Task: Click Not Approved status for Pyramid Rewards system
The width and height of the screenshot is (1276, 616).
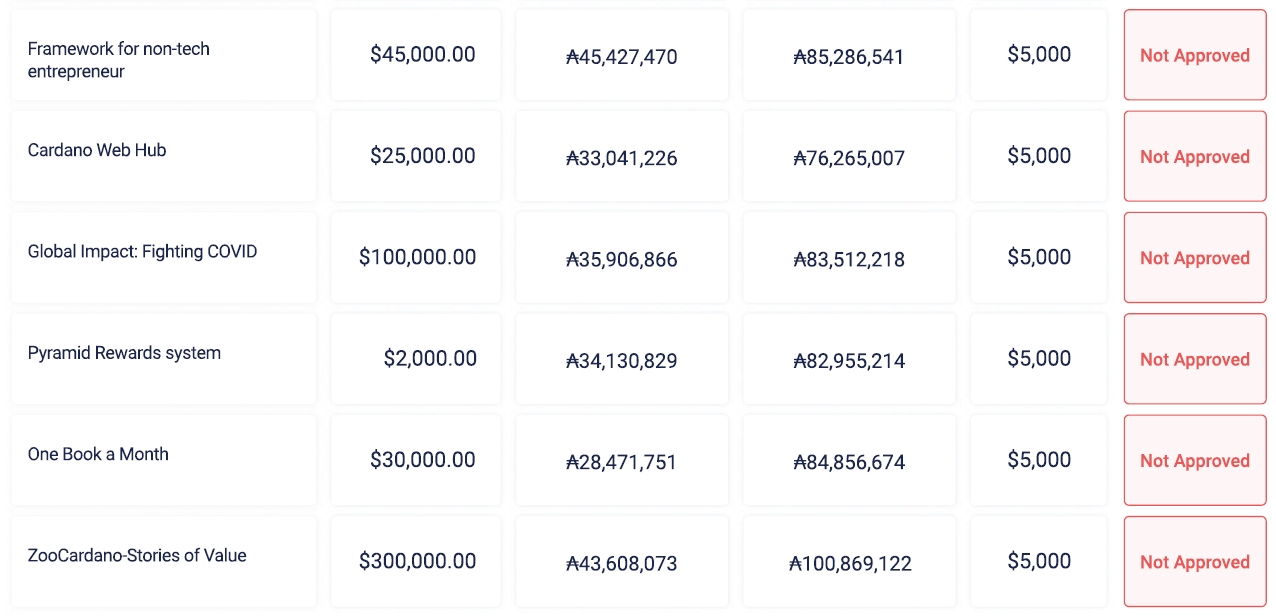Action: 1195,360
